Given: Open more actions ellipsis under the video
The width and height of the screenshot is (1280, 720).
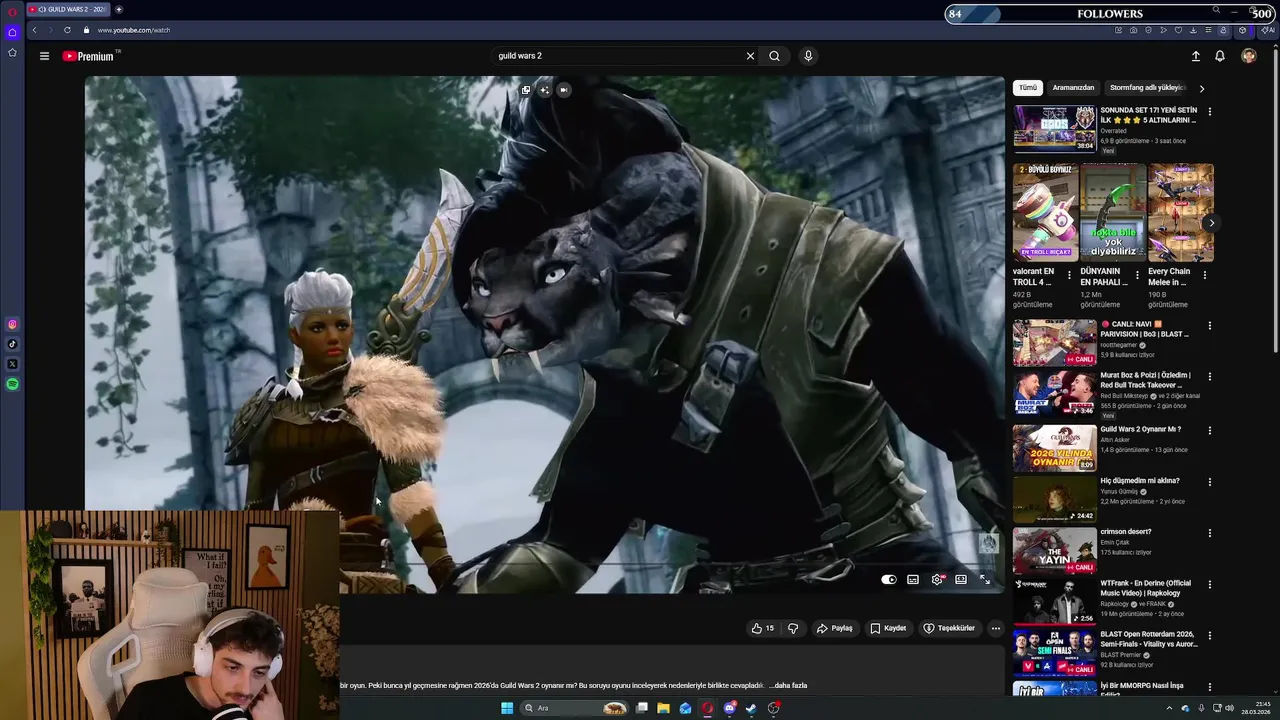Looking at the screenshot, I should click(x=995, y=628).
